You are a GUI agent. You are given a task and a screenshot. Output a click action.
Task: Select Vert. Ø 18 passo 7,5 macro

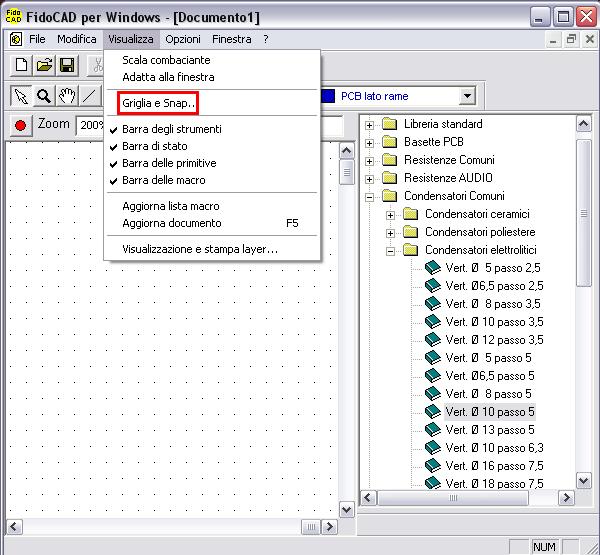494,483
